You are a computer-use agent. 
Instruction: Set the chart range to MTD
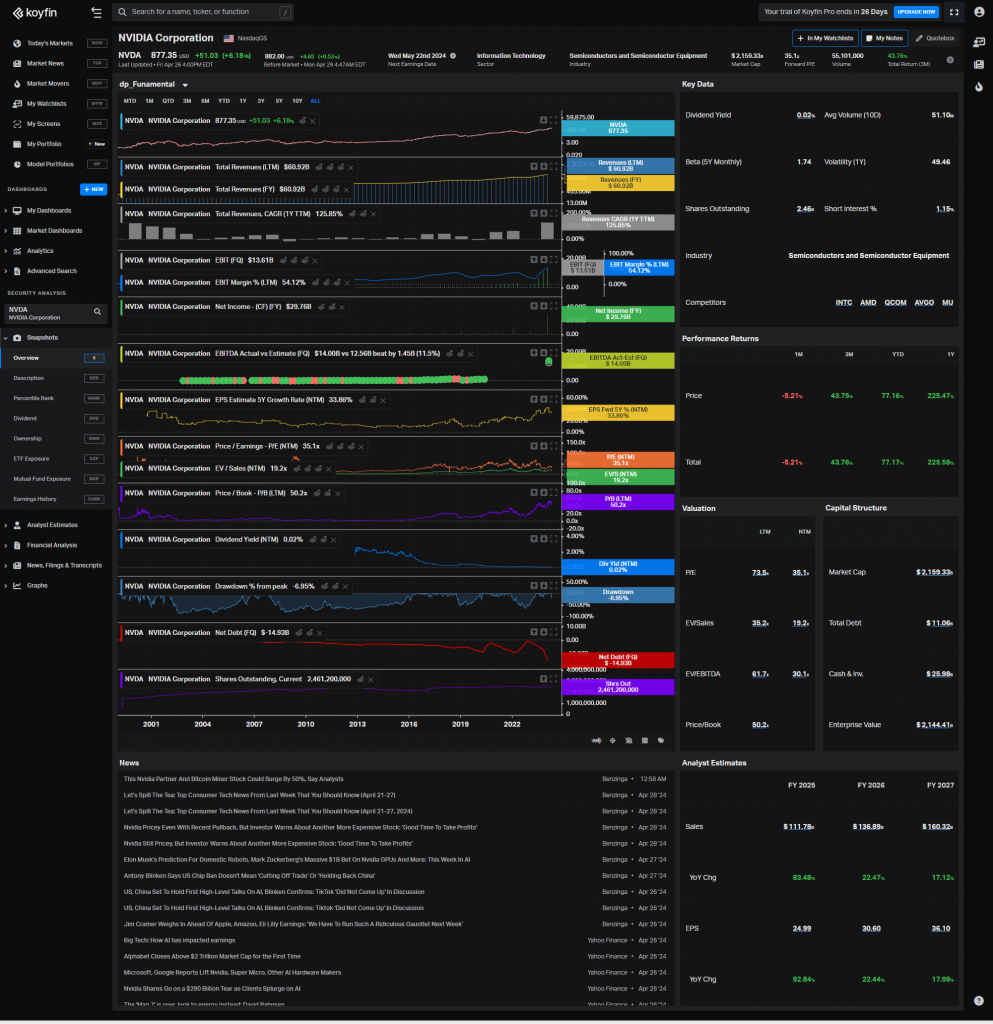(x=130, y=101)
